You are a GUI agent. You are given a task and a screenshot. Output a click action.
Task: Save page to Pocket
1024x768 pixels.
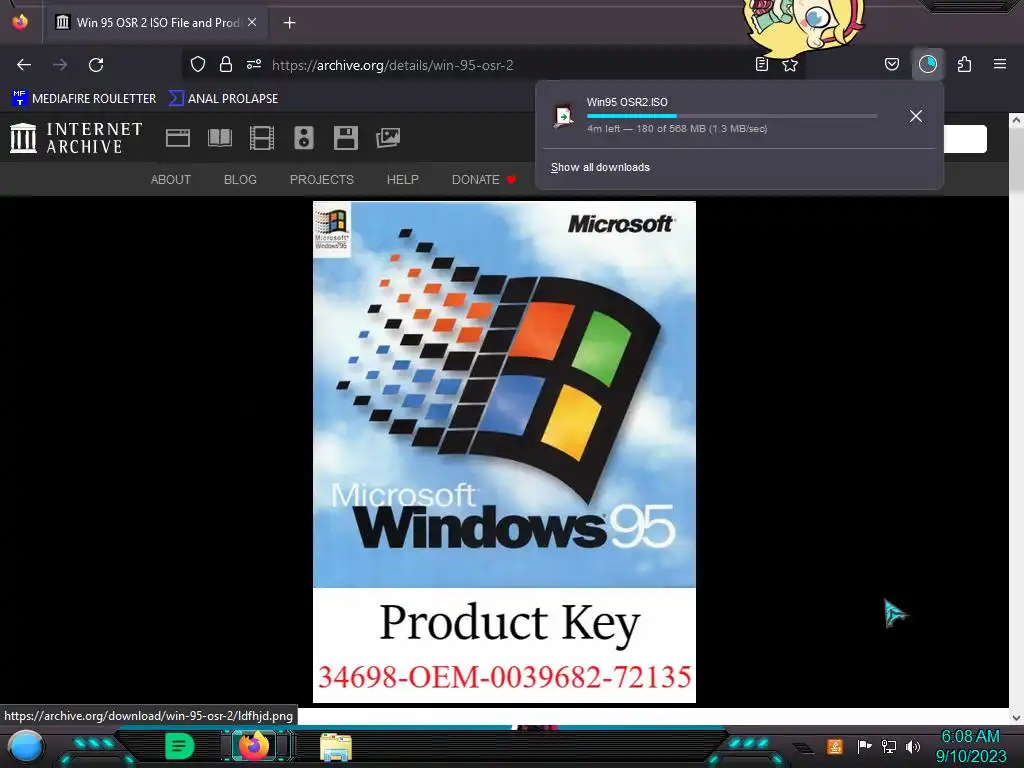[892, 64]
